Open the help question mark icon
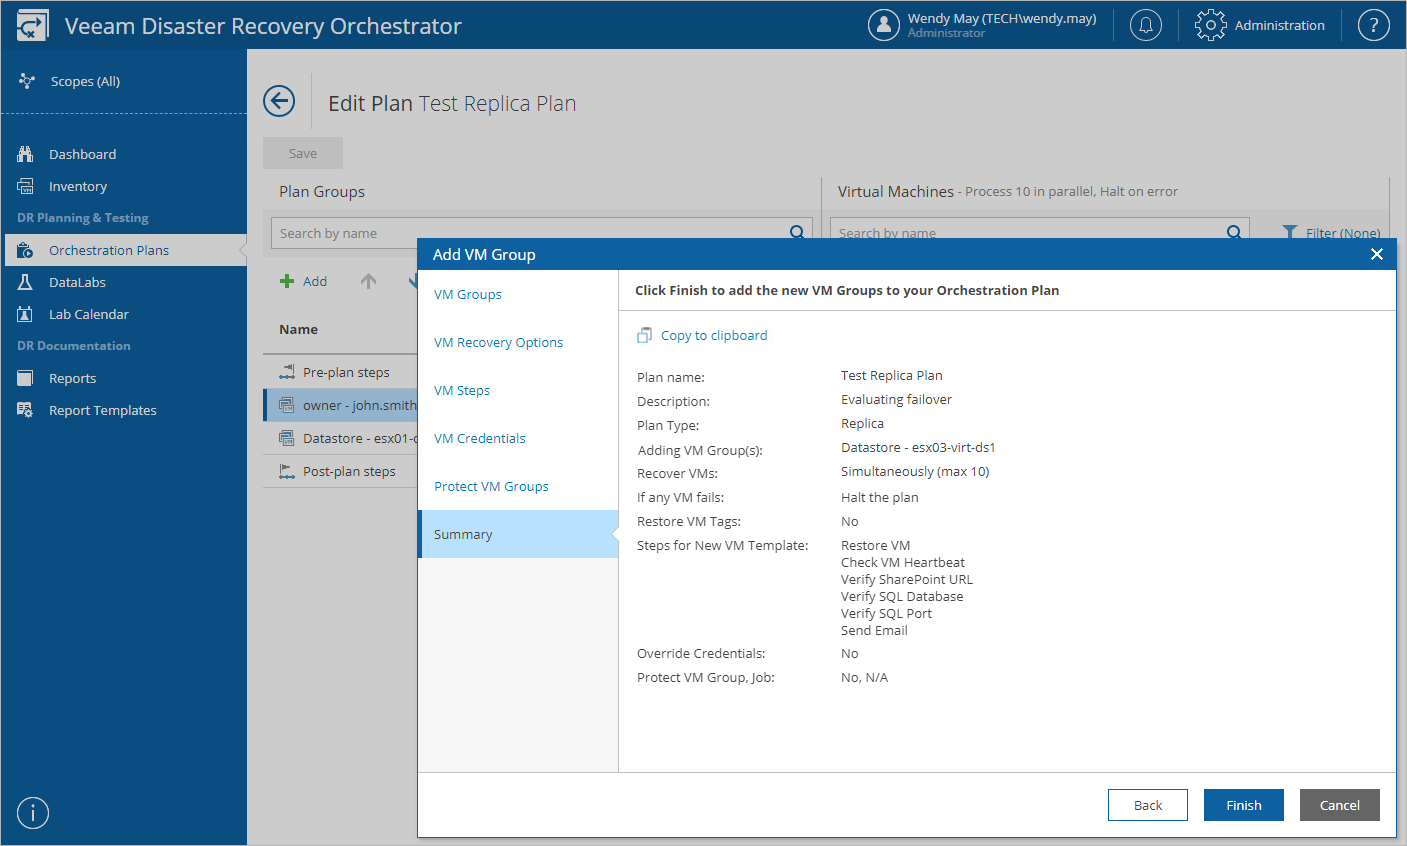The height and width of the screenshot is (846, 1407). 1374,25
